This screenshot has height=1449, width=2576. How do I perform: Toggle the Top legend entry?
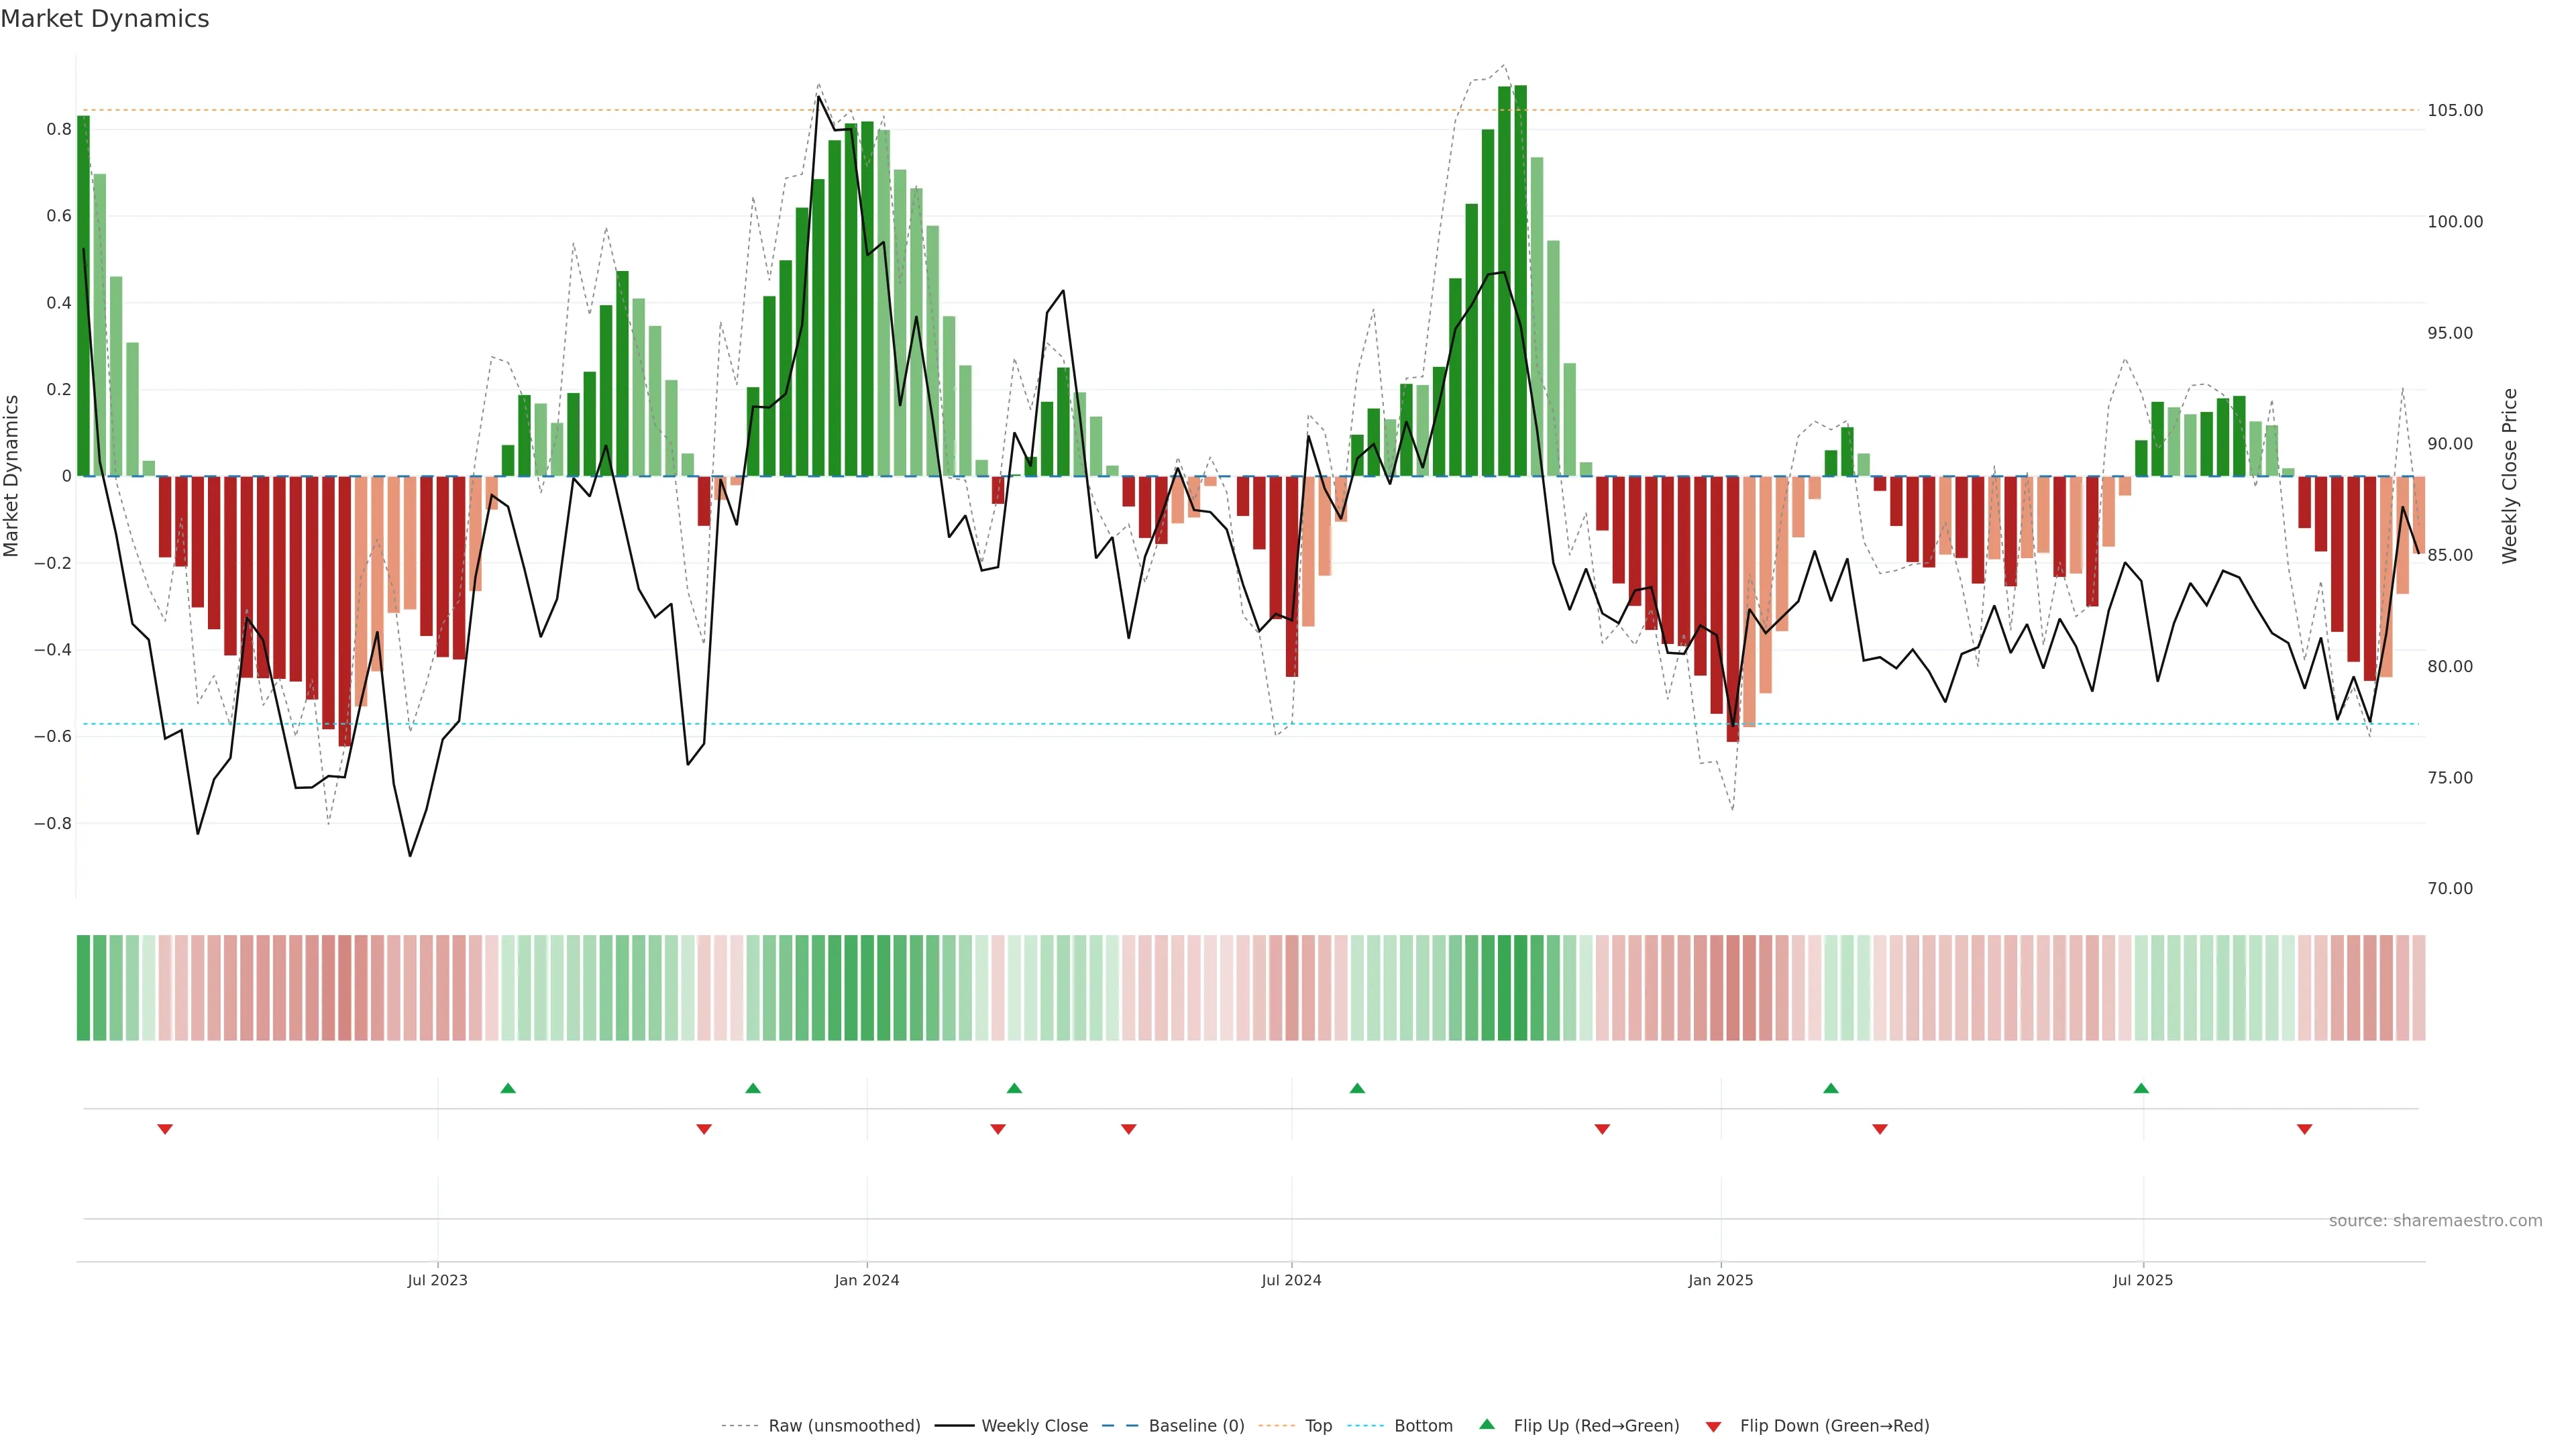point(1318,1426)
